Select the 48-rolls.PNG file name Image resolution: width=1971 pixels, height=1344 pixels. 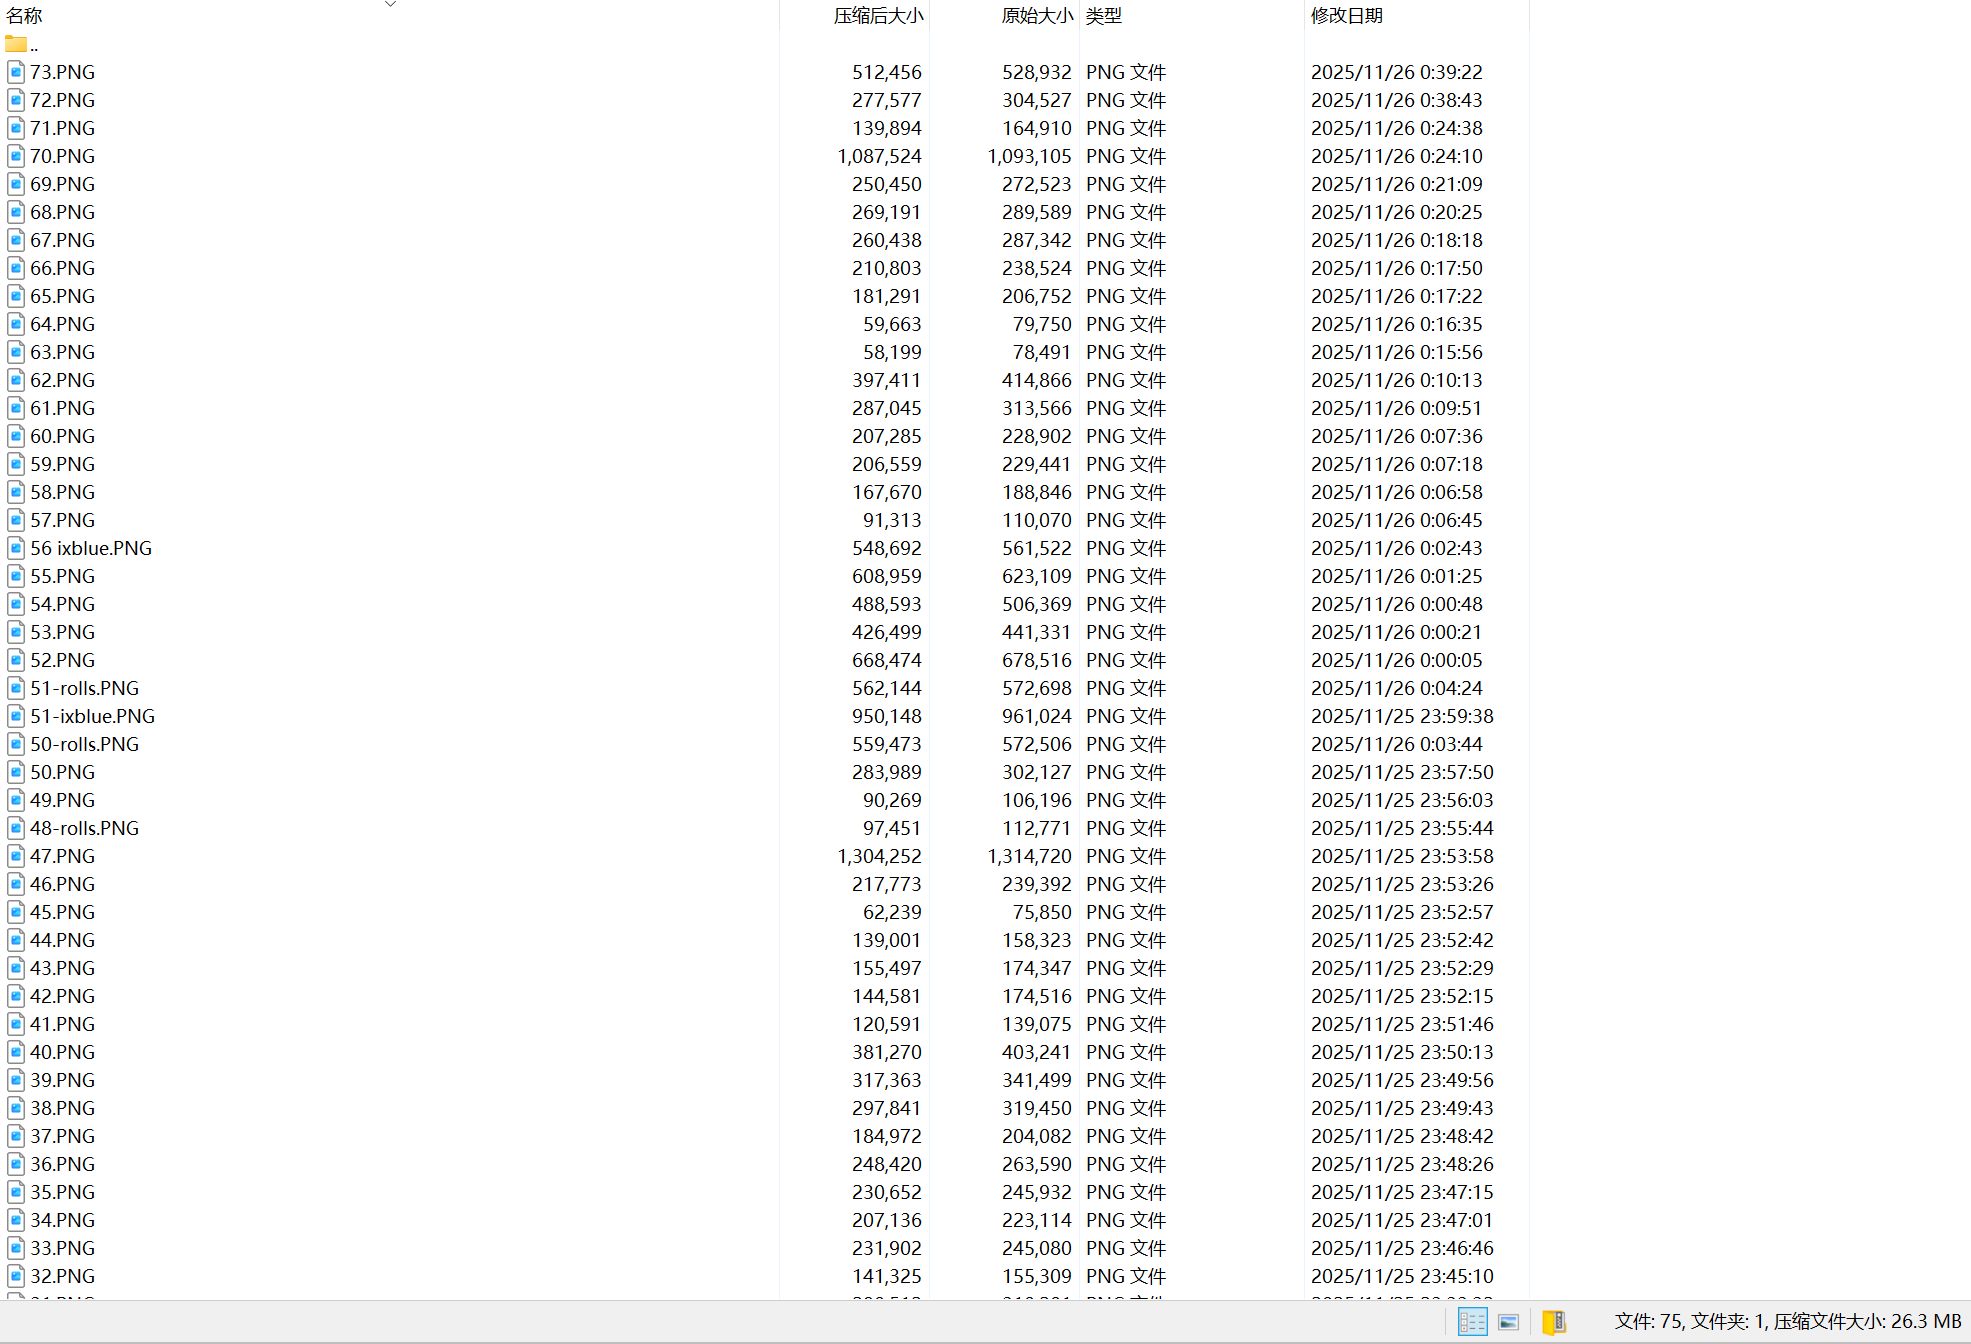[84, 828]
